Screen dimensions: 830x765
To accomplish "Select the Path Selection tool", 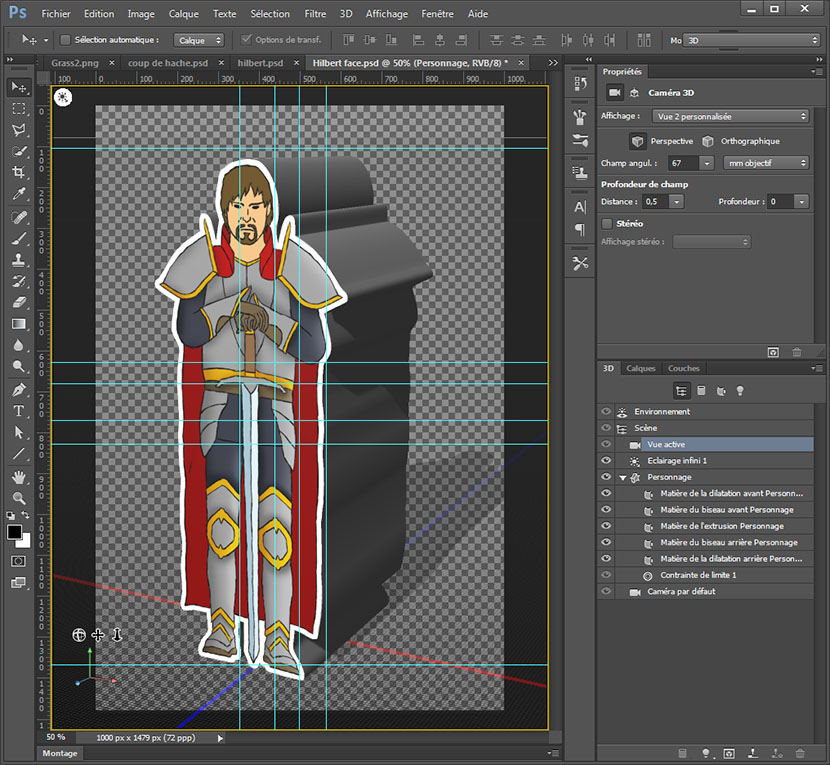I will 19,433.
